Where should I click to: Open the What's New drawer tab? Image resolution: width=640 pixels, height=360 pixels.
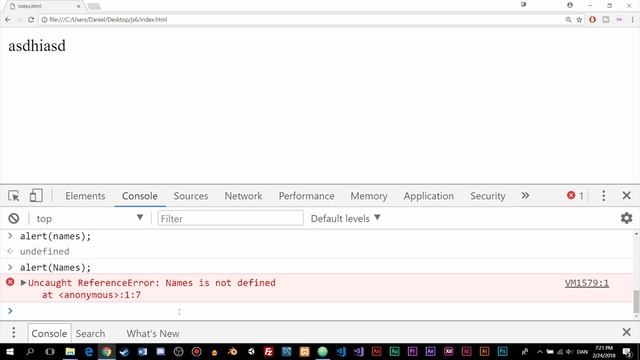click(153, 333)
